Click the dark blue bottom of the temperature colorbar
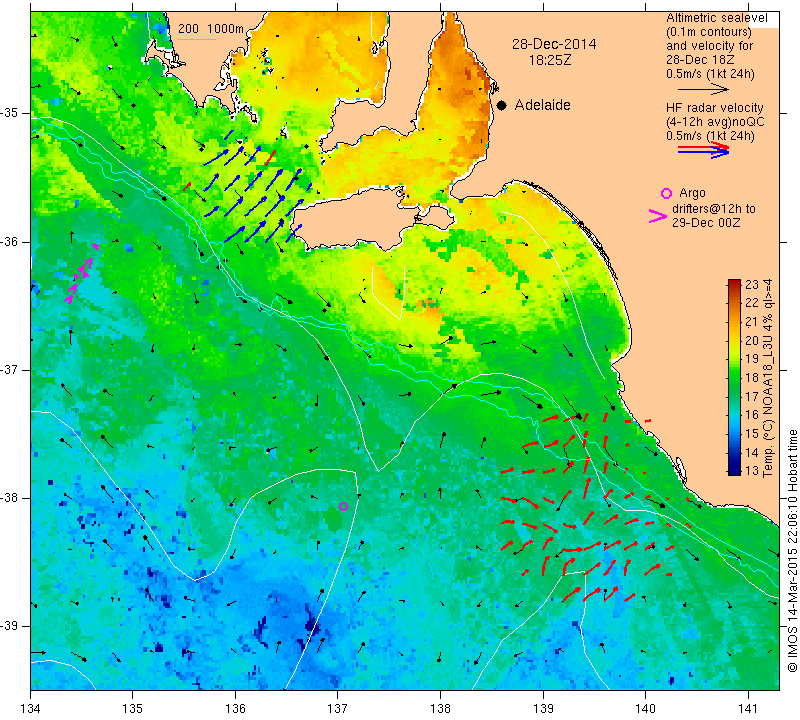The height and width of the screenshot is (720, 800). tap(734, 469)
